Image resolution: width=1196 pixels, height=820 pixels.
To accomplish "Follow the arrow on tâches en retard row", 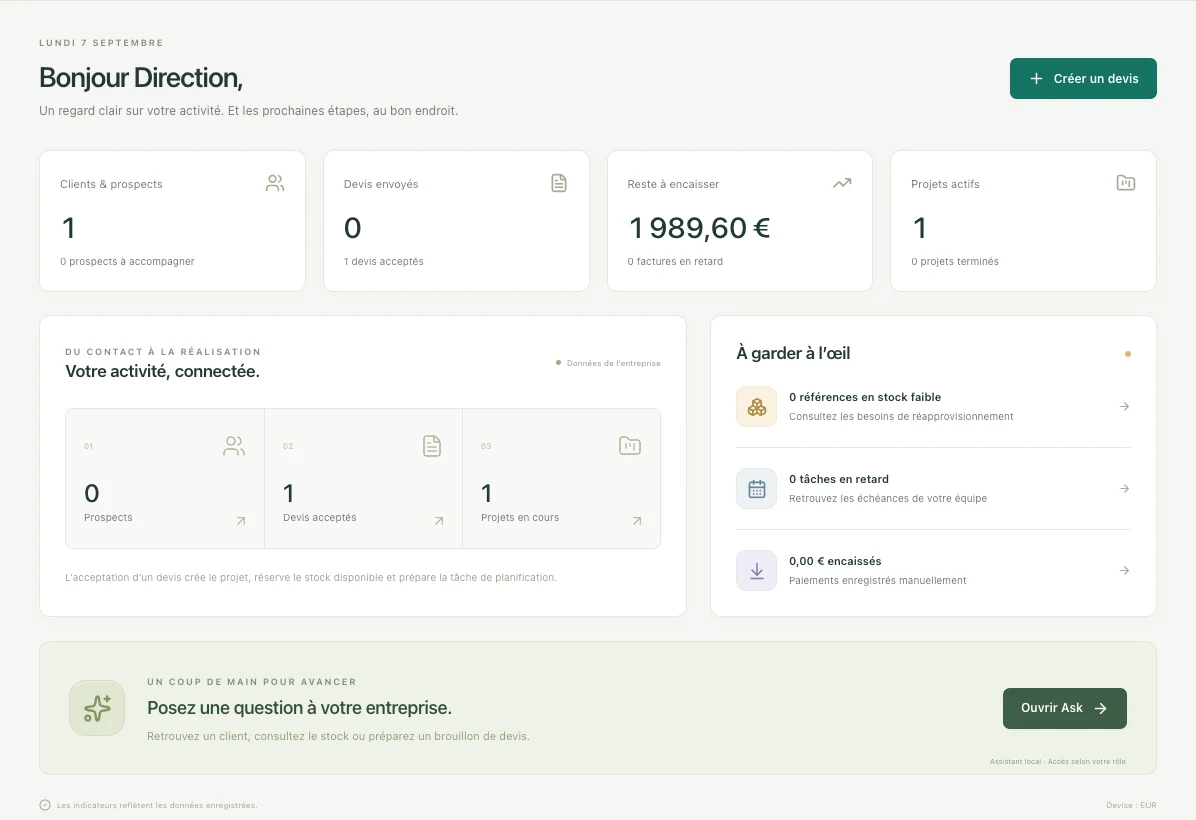I will [x=1124, y=488].
